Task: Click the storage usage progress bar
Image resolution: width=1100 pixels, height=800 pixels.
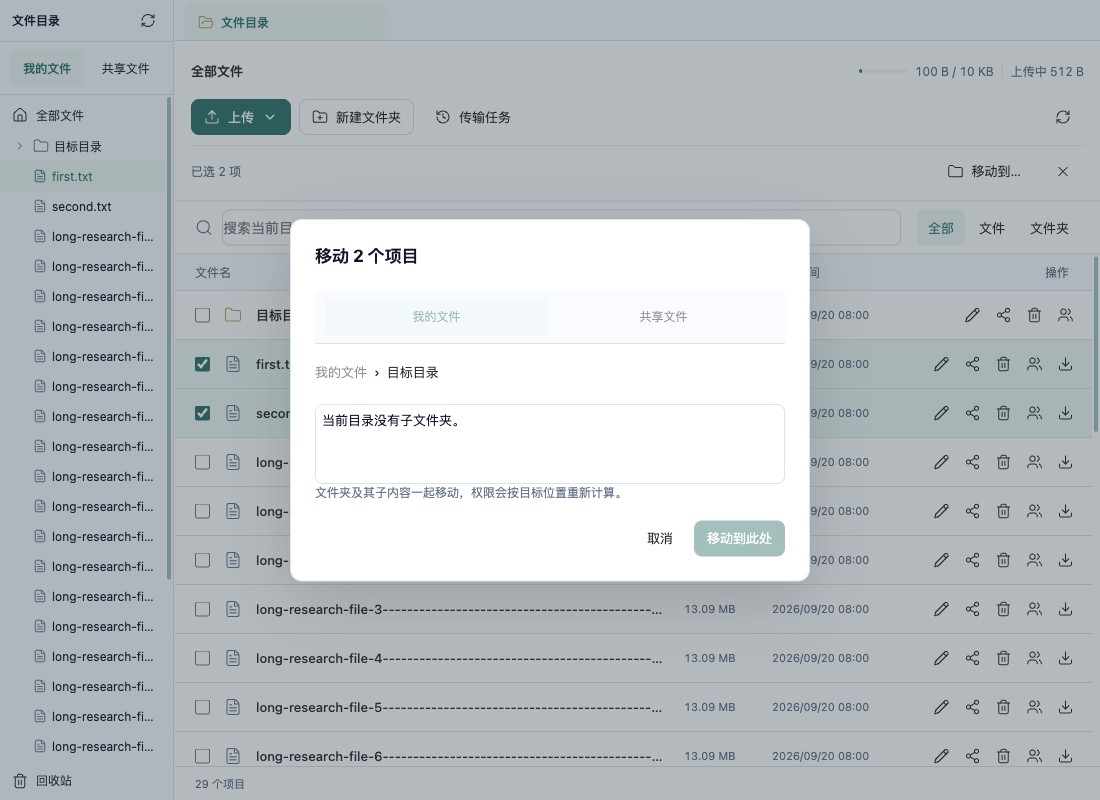Action: [883, 71]
